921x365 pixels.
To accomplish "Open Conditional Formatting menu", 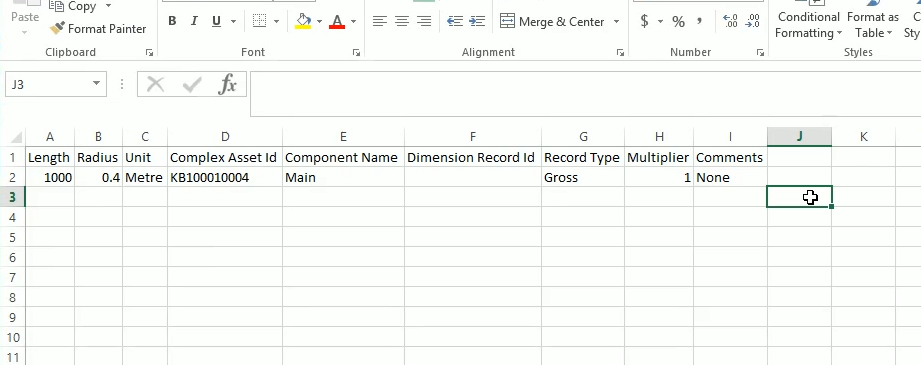I will (x=808, y=25).
